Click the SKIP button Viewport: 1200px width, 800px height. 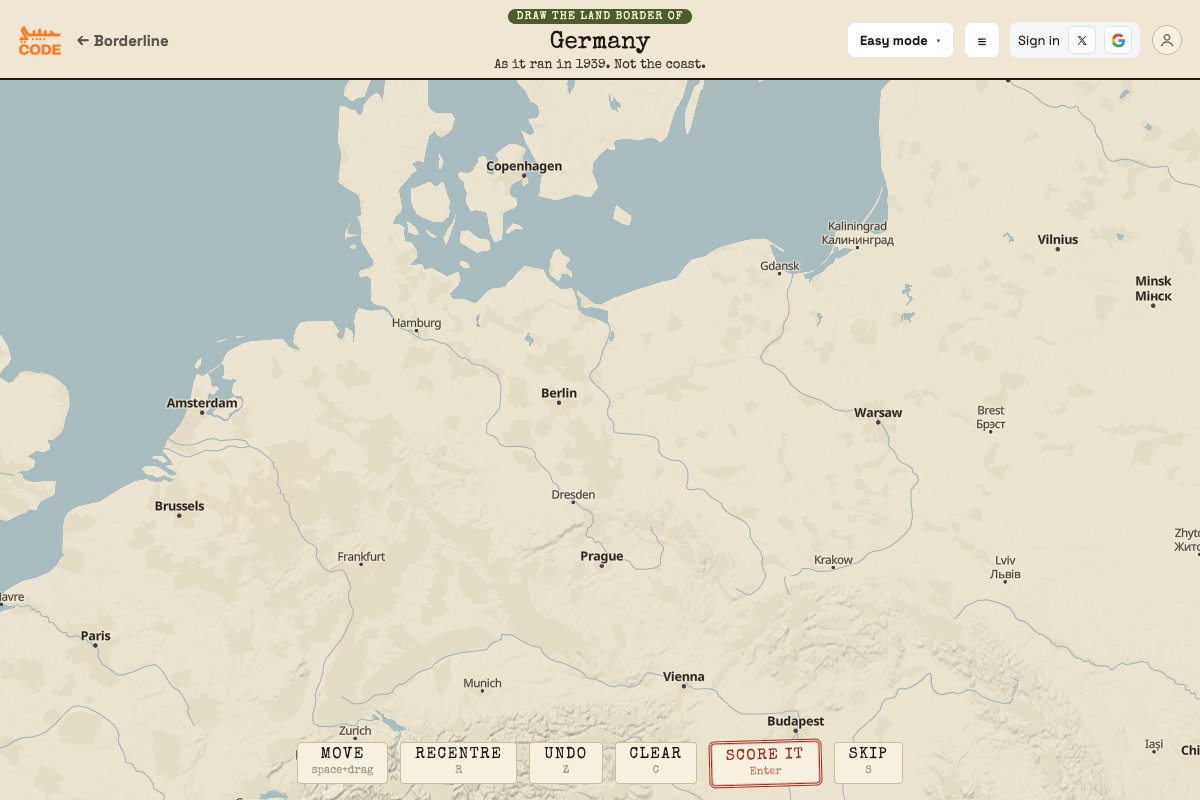point(868,762)
